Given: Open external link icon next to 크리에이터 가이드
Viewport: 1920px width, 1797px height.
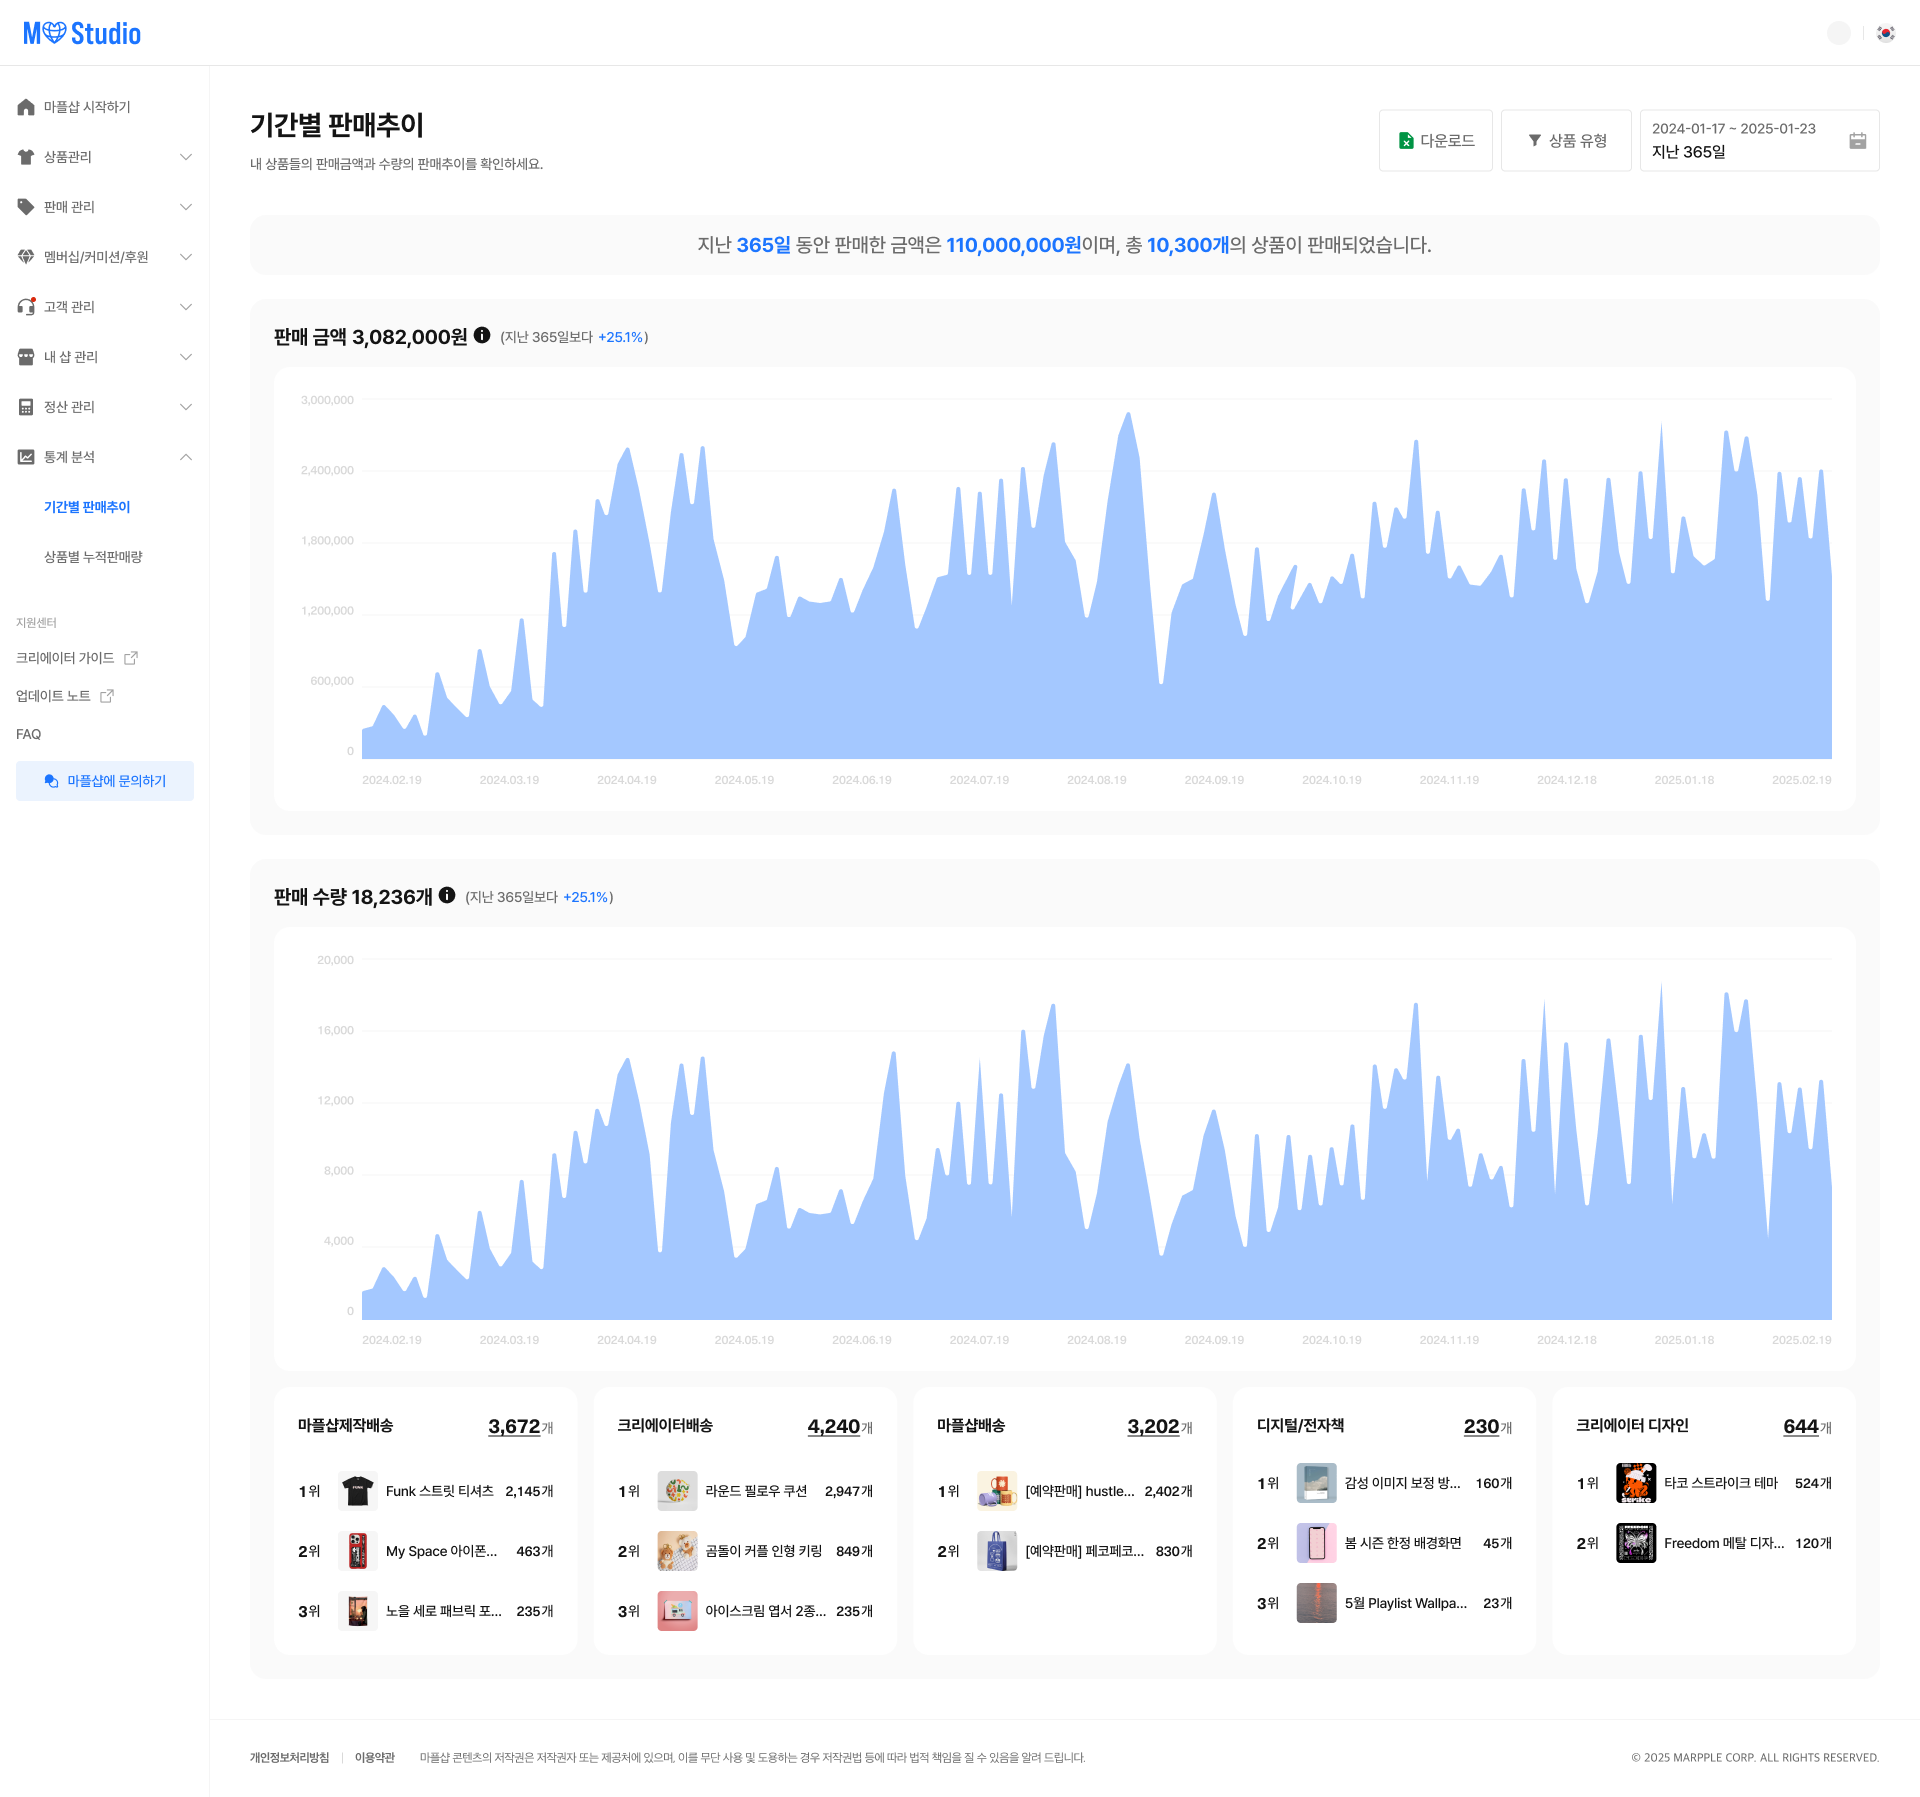Looking at the screenshot, I should click(x=131, y=658).
